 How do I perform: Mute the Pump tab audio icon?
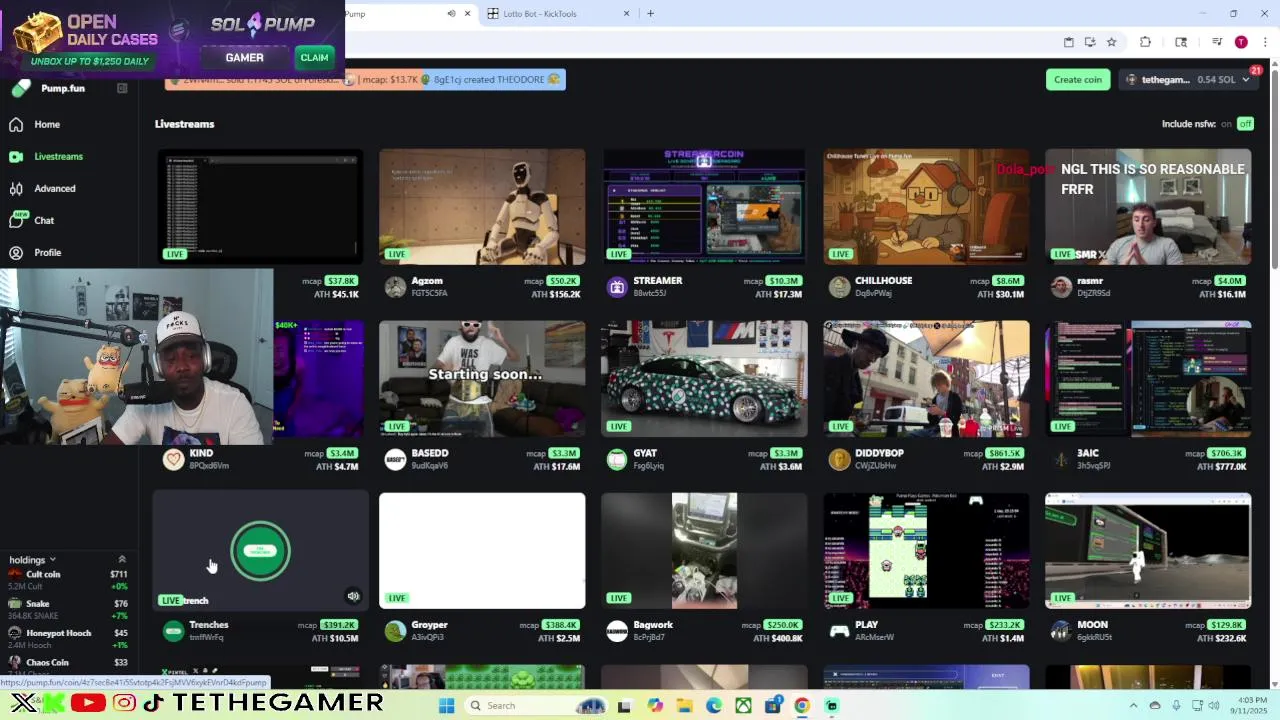pyautogui.click(x=451, y=14)
